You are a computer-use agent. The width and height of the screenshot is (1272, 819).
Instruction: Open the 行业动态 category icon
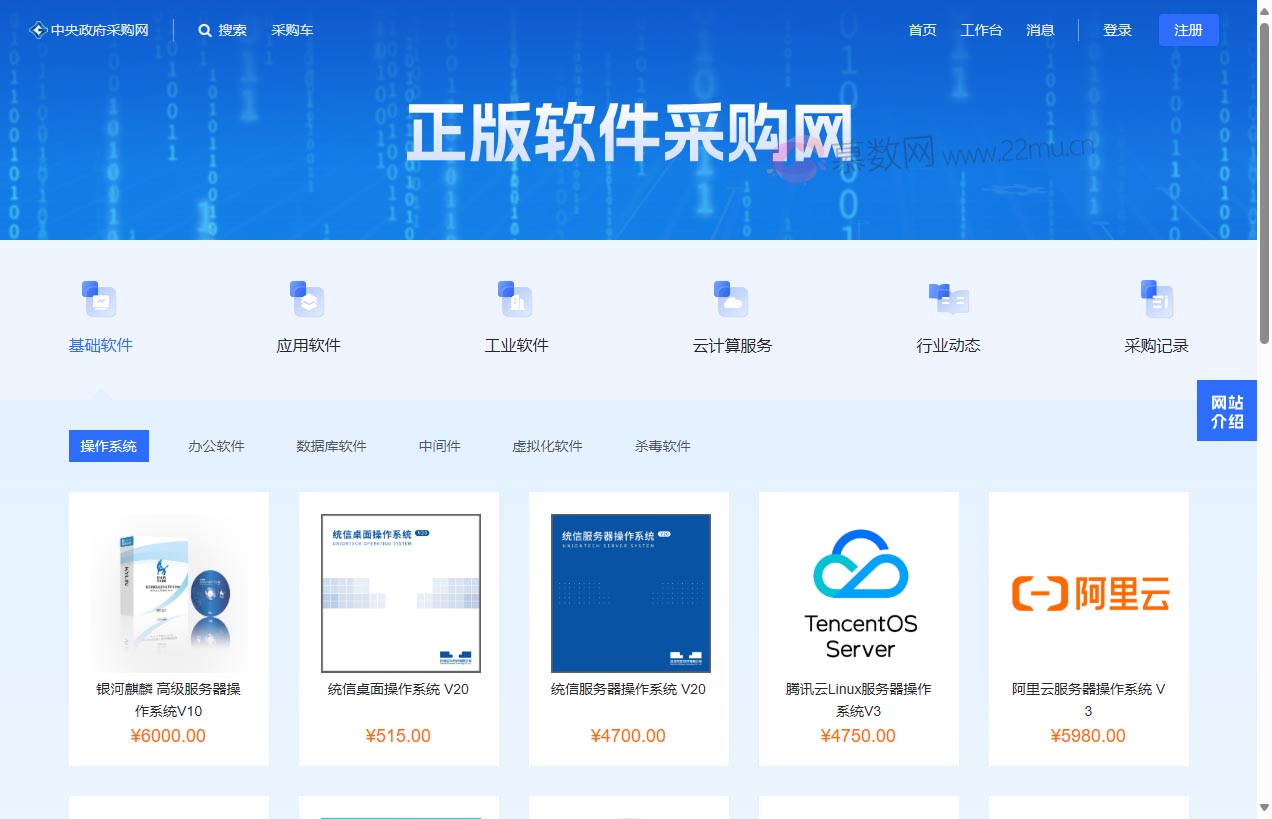tap(947, 299)
